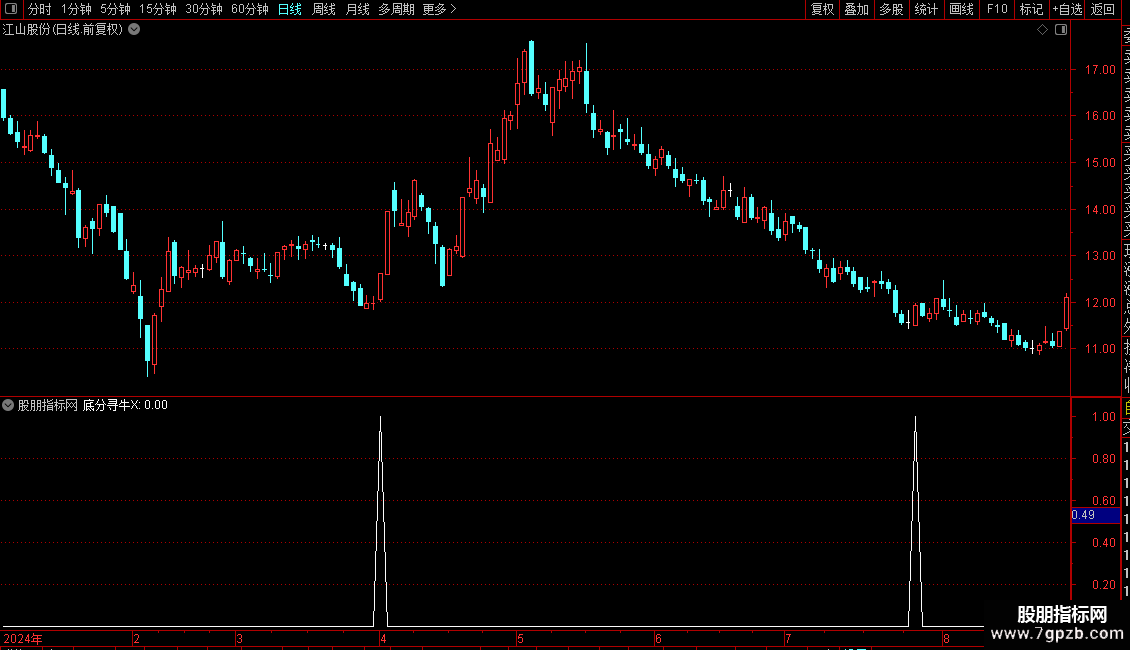
Task: Open the 多周期 multi-period view
Action: [396, 9]
